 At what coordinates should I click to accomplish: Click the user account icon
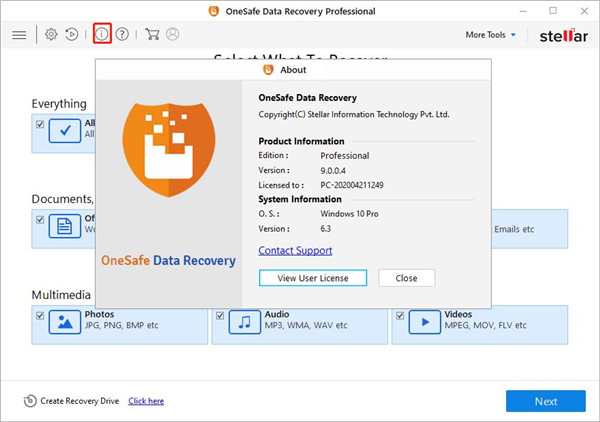pyautogui.click(x=173, y=34)
